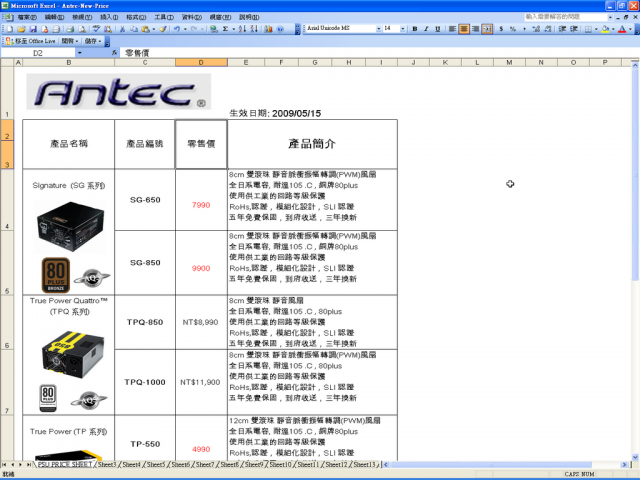Click the help question input box

566,17
